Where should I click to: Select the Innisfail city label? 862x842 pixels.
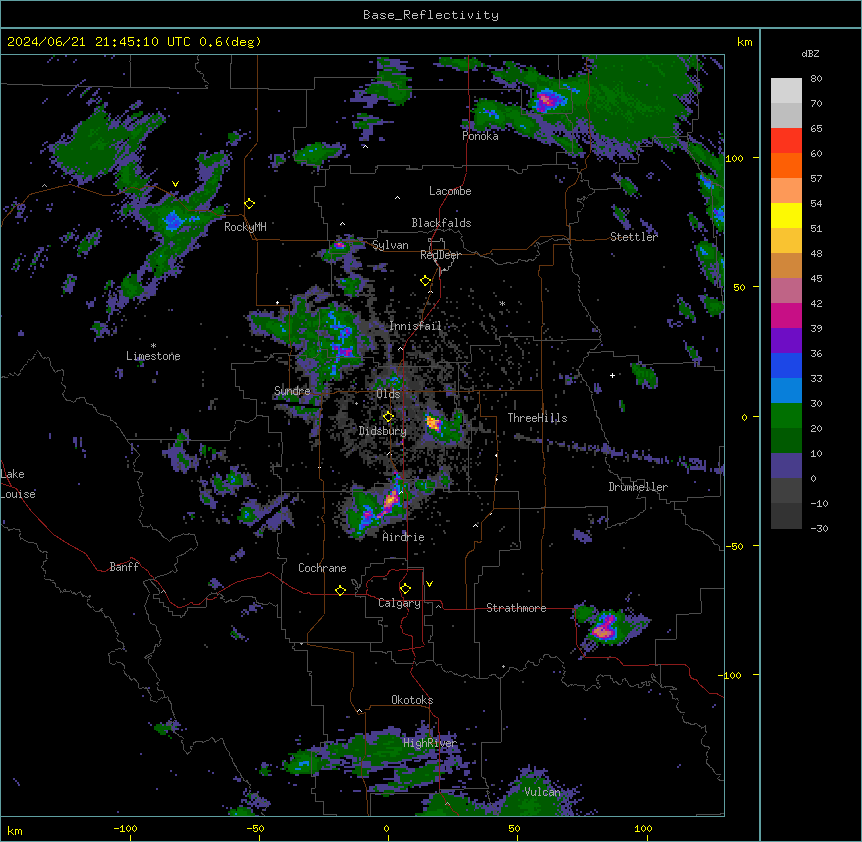click(416, 326)
